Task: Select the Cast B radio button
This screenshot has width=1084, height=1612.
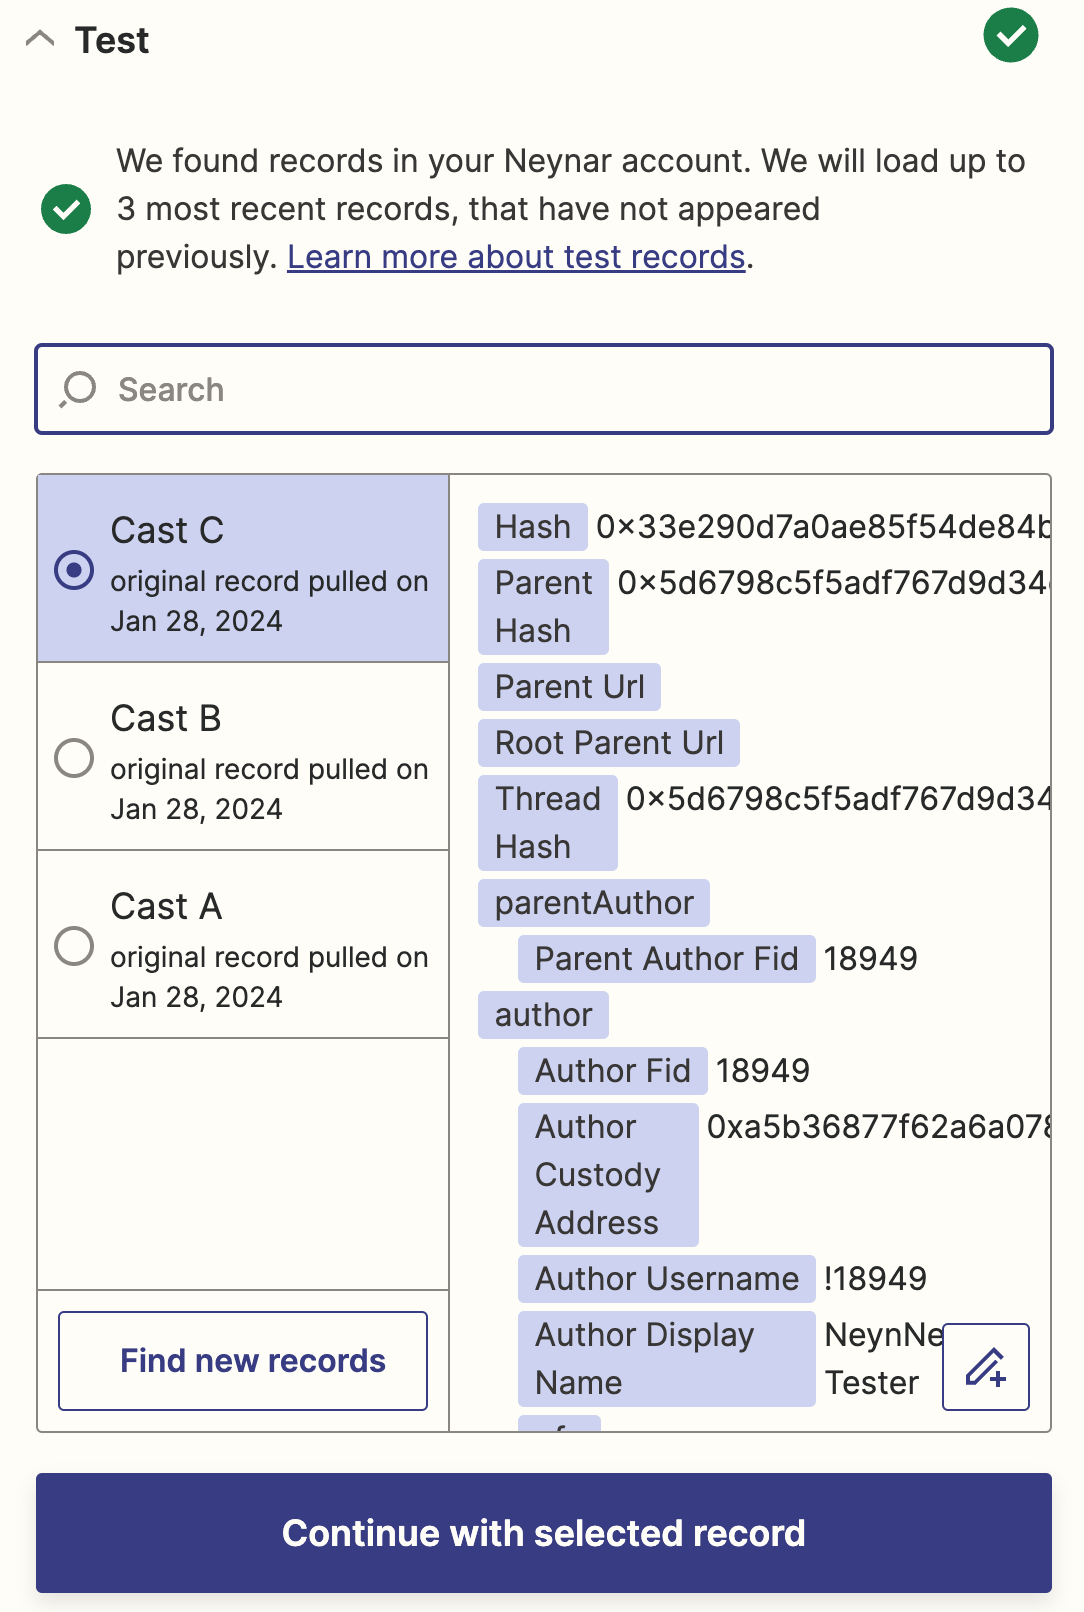Action: [x=74, y=758]
